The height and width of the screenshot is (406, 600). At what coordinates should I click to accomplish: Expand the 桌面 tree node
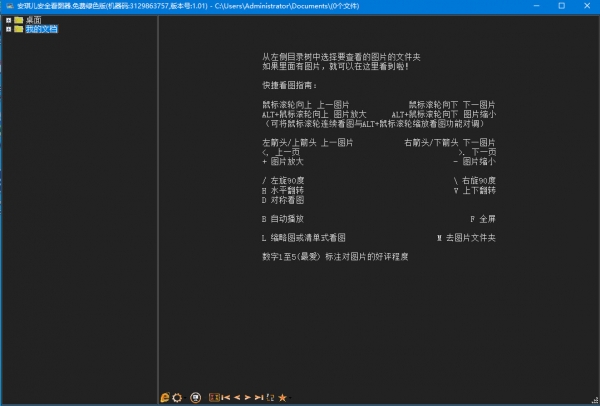(9, 20)
